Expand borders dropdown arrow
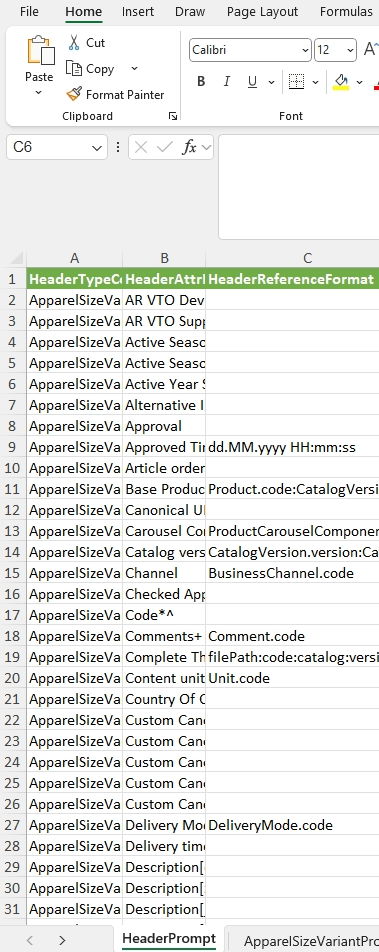The width and height of the screenshot is (379, 952). click(315, 82)
